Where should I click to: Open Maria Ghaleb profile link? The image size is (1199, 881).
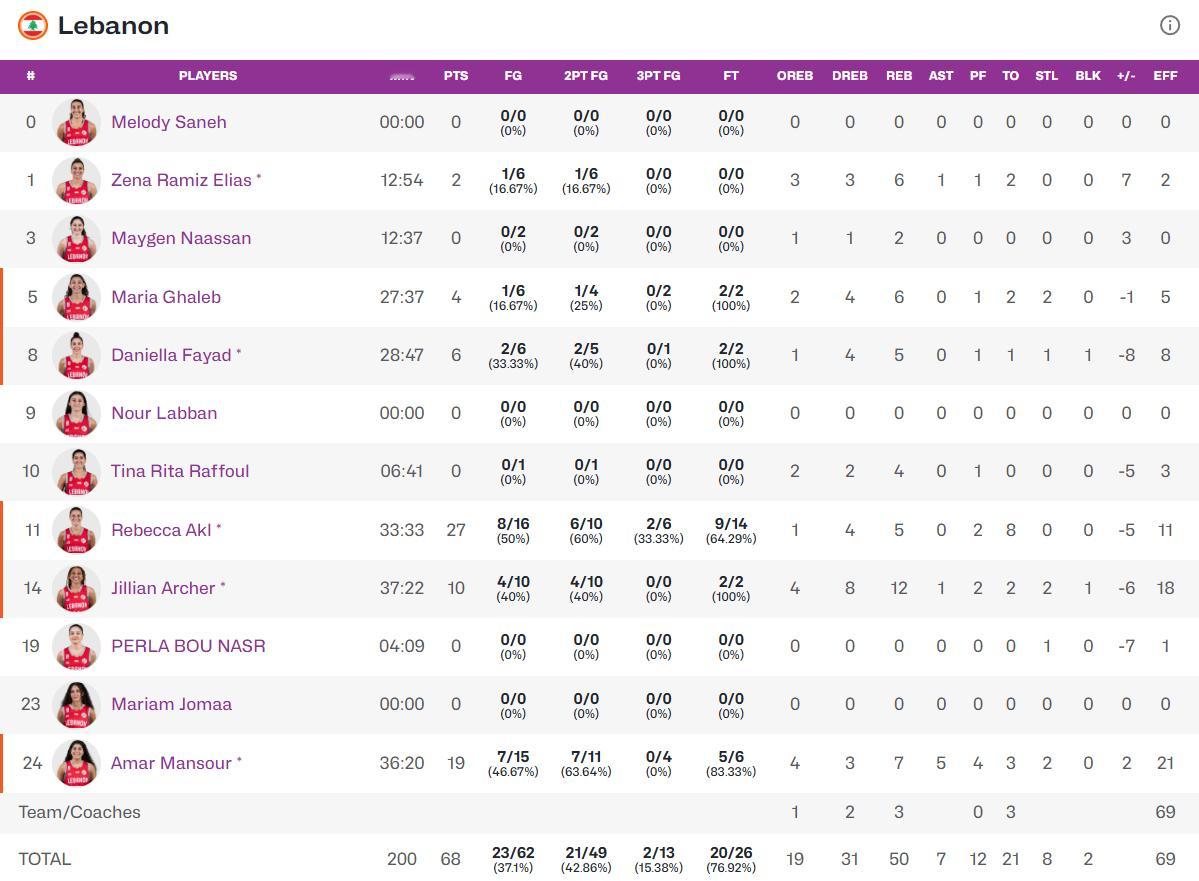166,297
